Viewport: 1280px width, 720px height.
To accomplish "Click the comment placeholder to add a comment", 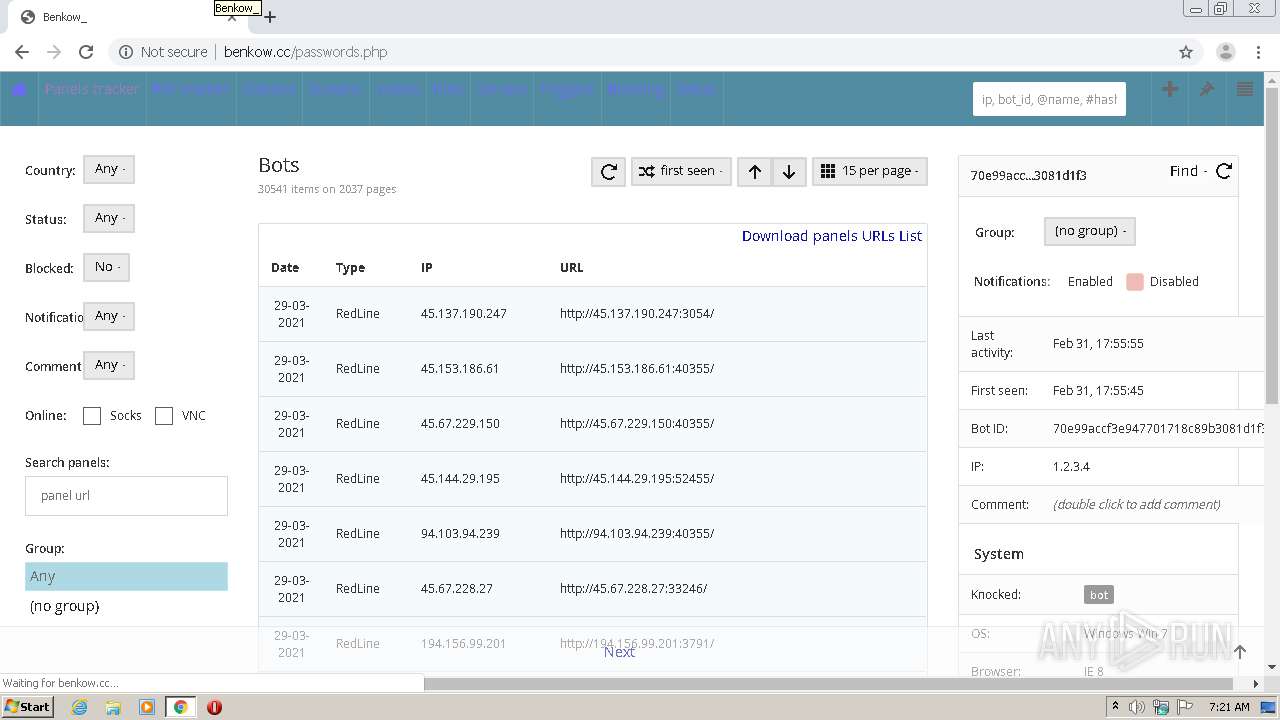I will point(1136,504).
